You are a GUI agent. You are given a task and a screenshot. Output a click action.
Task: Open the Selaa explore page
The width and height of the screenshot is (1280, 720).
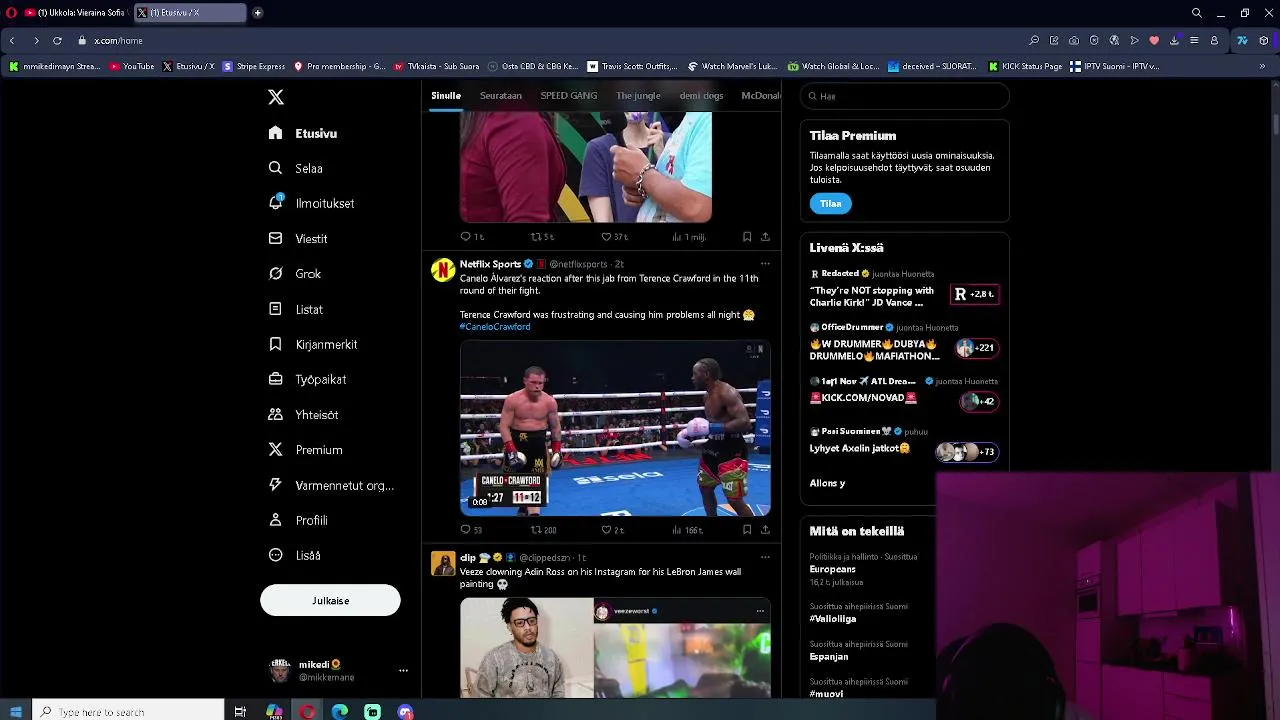tap(296, 168)
